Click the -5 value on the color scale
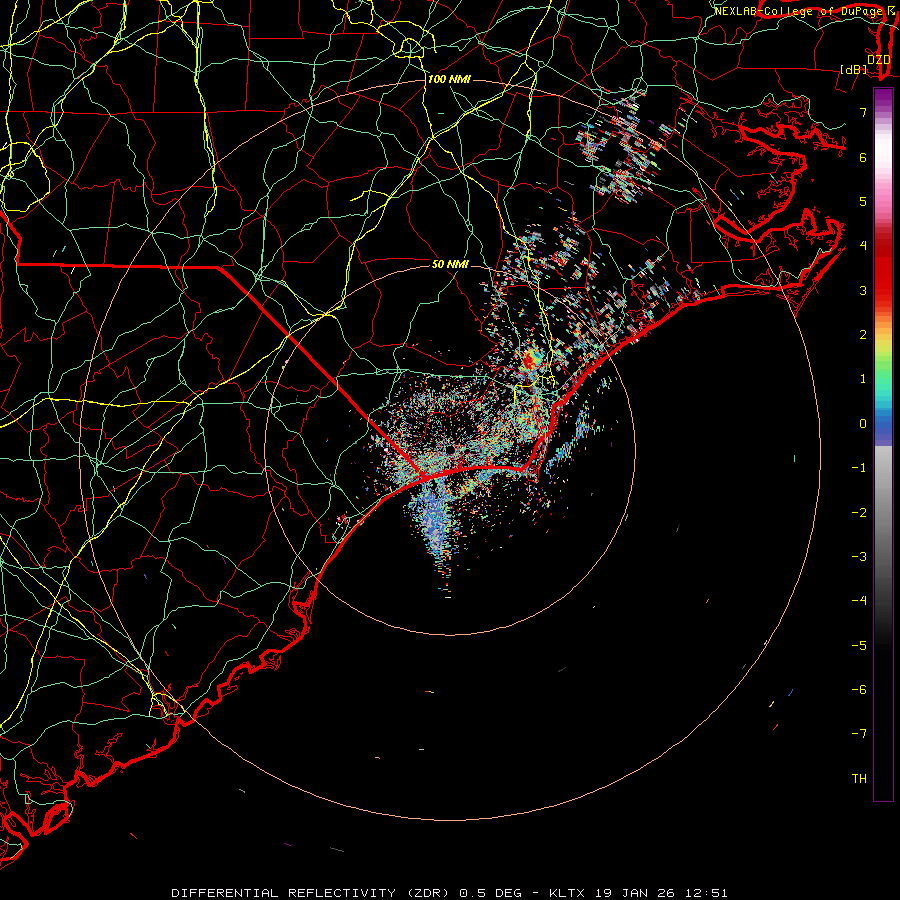 pyautogui.click(x=859, y=646)
